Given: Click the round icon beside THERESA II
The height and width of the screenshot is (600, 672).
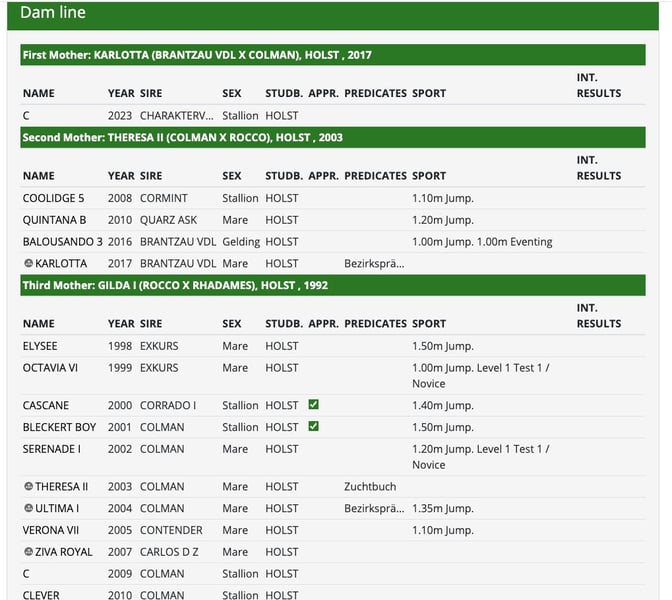Looking at the screenshot, I should point(28,487).
